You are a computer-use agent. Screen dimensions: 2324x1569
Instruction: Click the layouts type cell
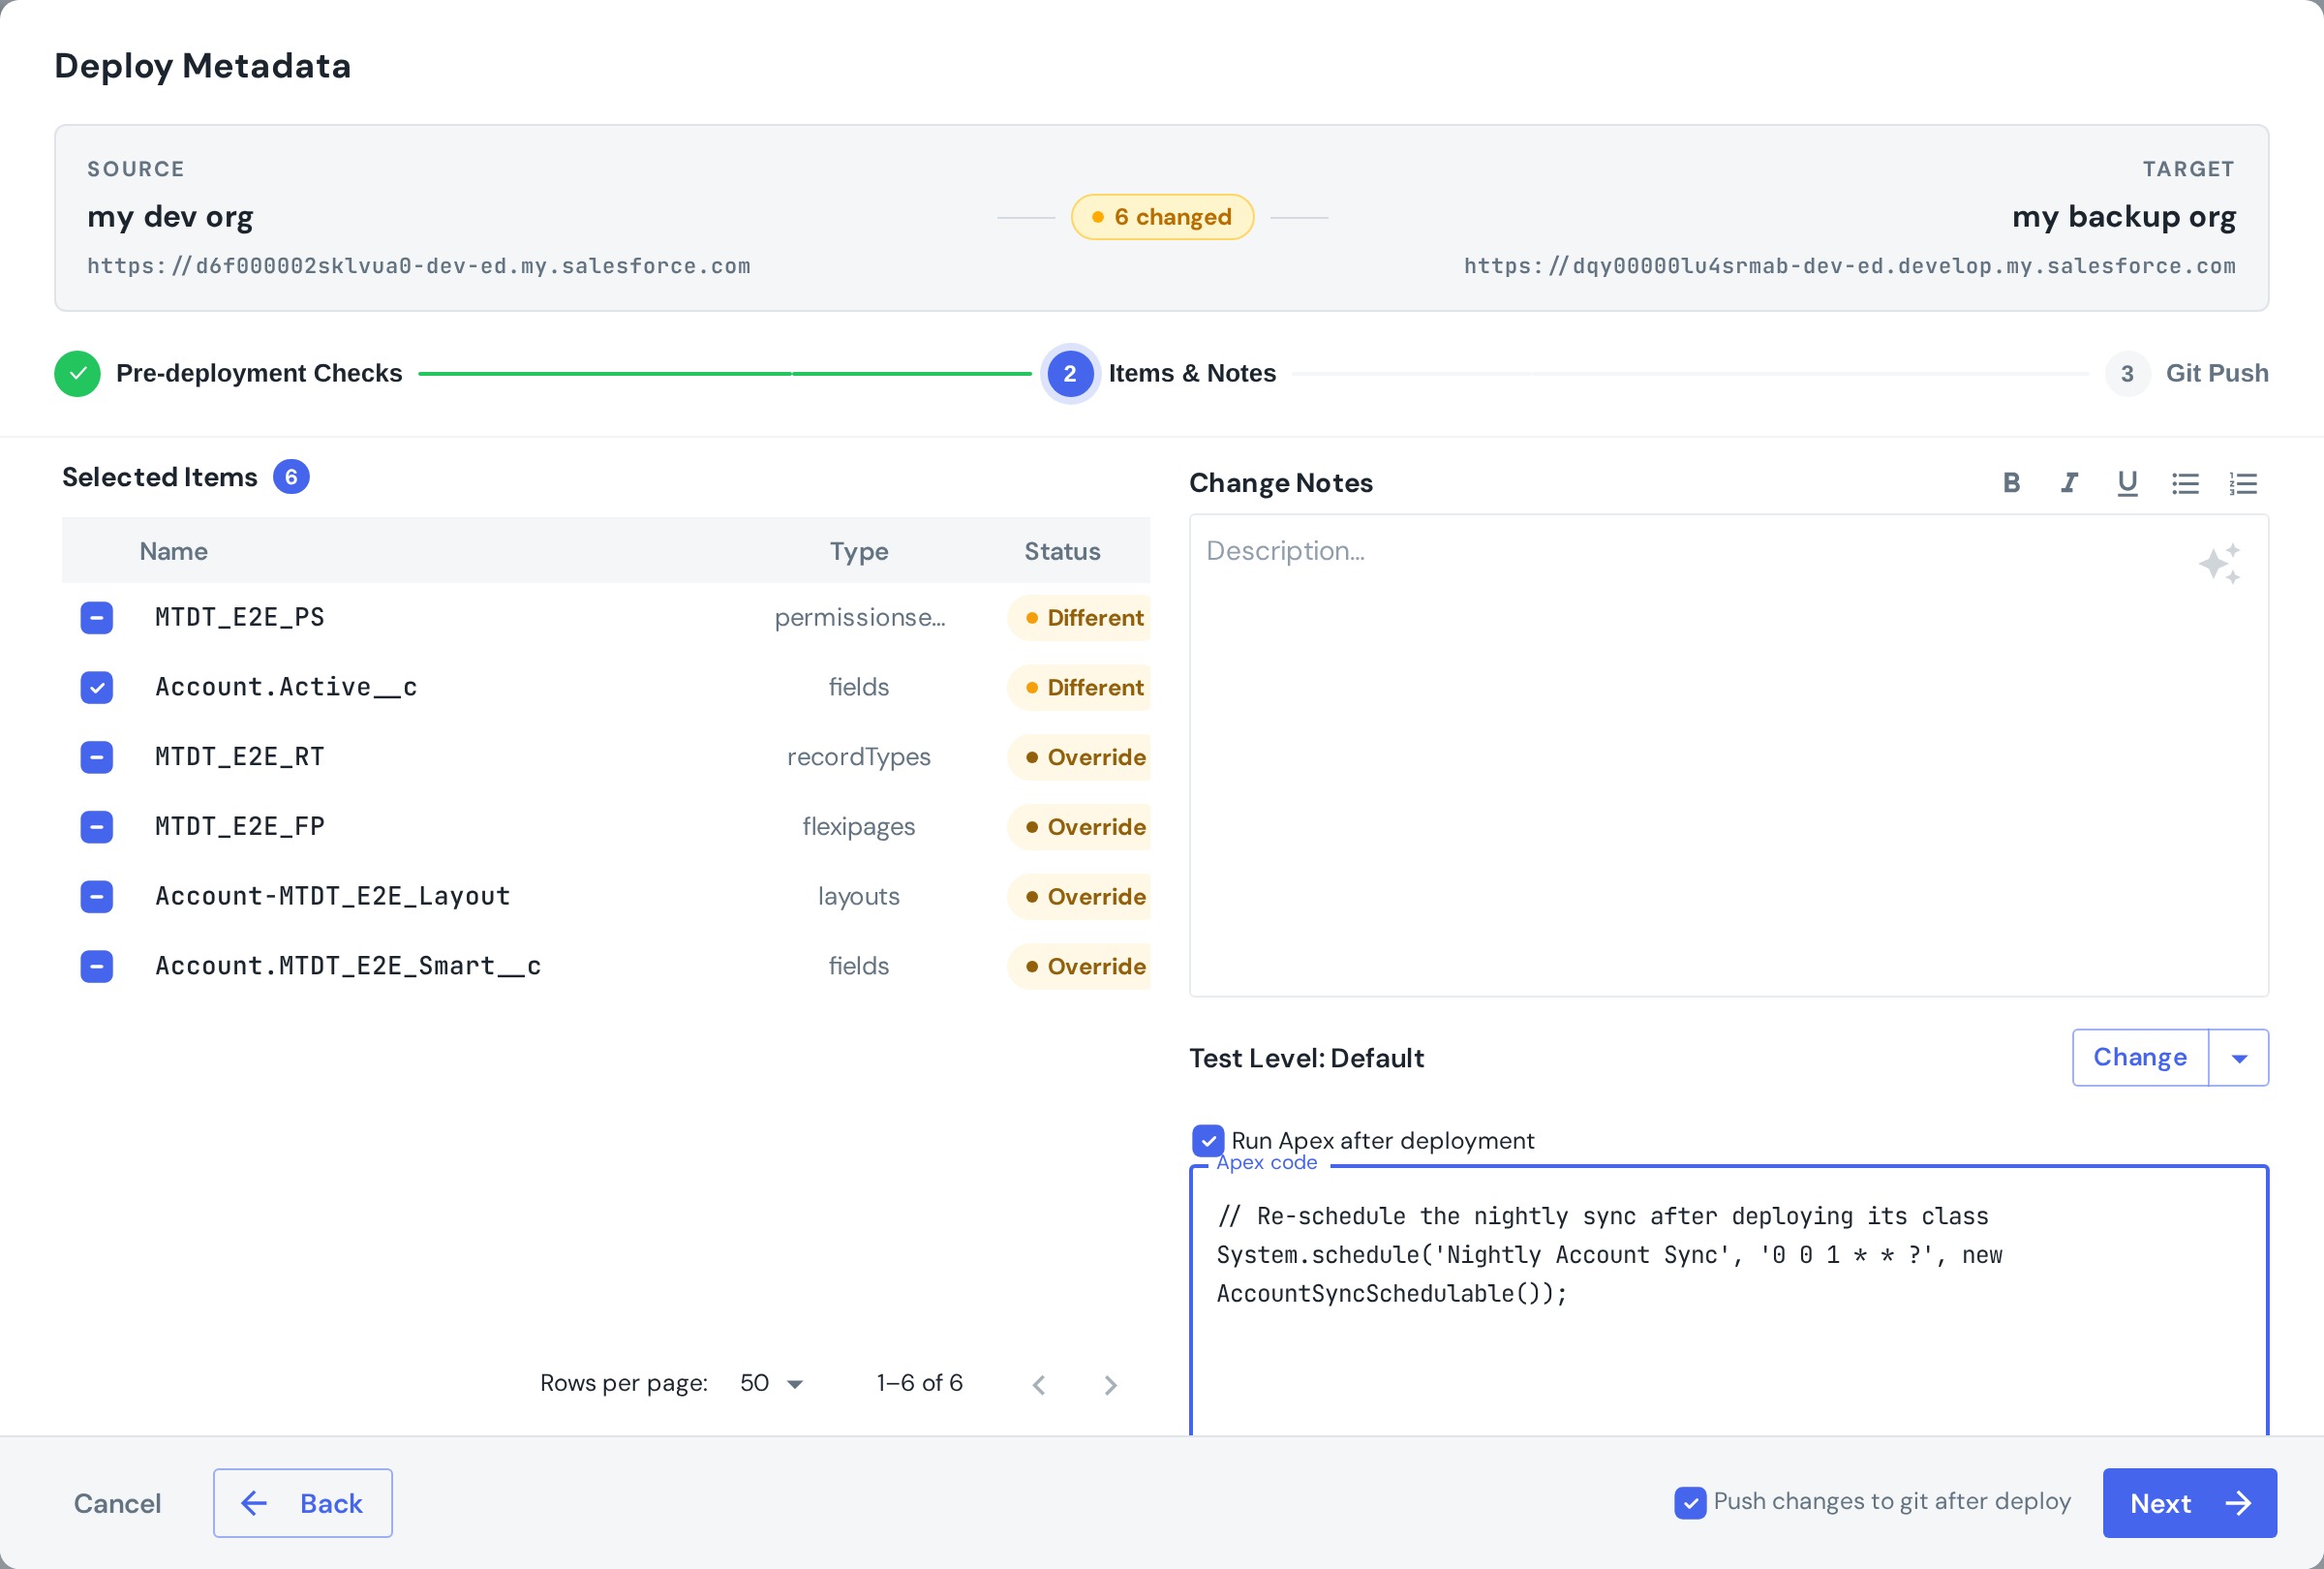[x=858, y=896]
